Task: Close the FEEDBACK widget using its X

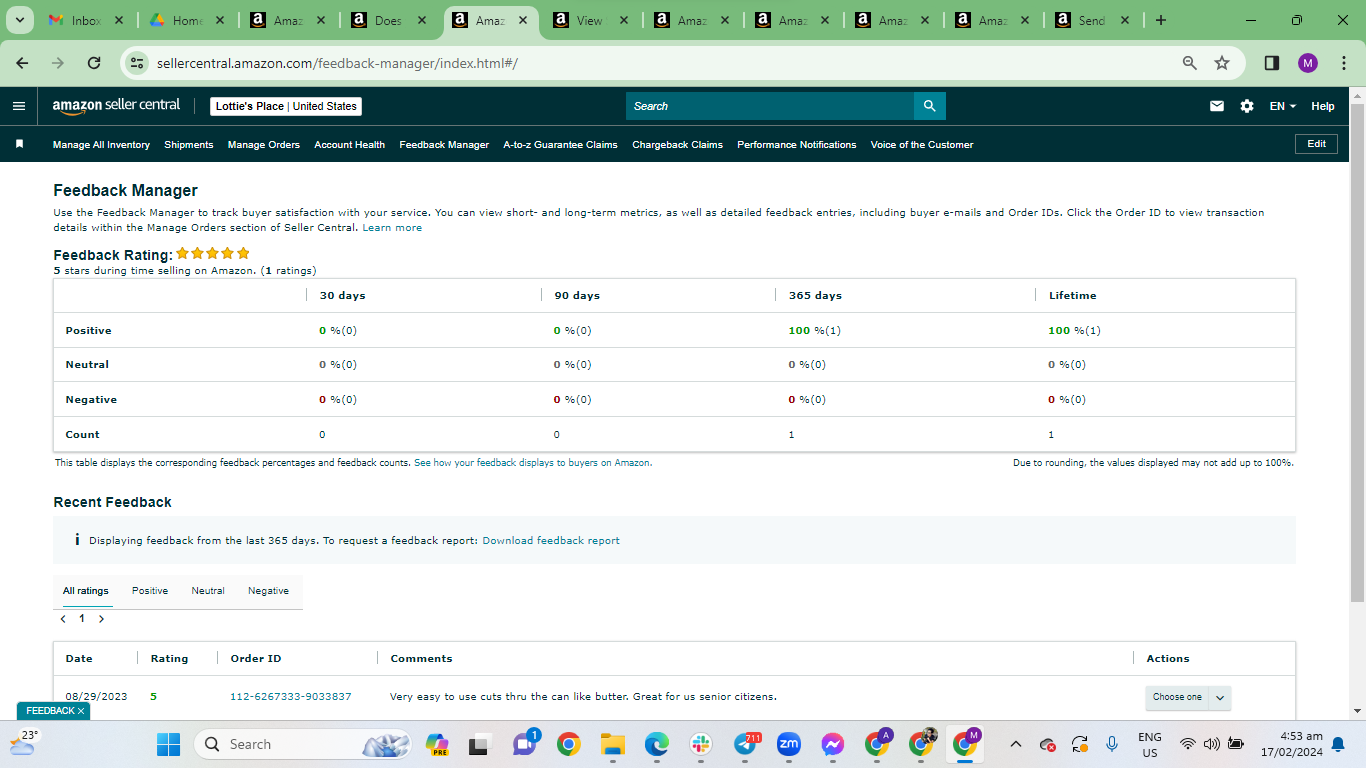Action: pyautogui.click(x=81, y=711)
